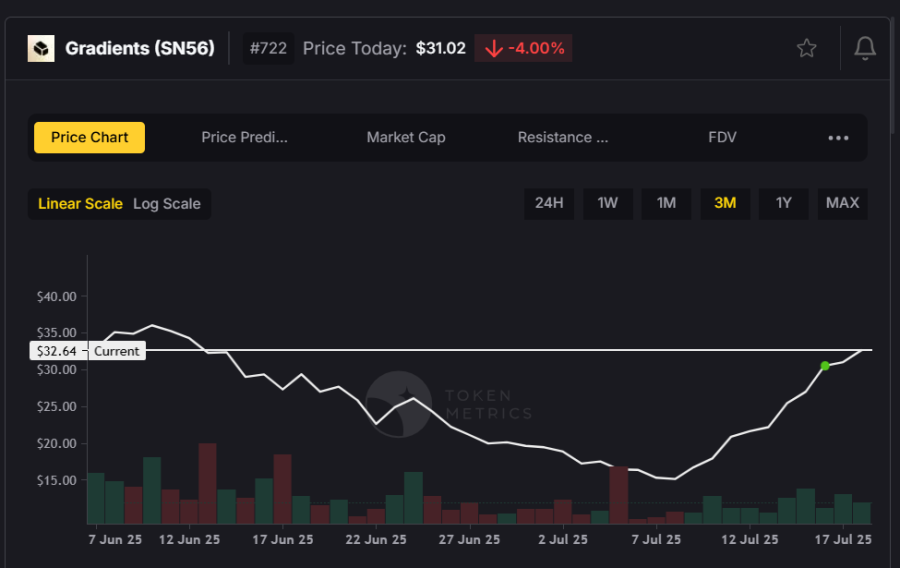The height and width of the screenshot is (568, 900).
Task: Click the notification bell icon
Action: (x=865, y=48)
